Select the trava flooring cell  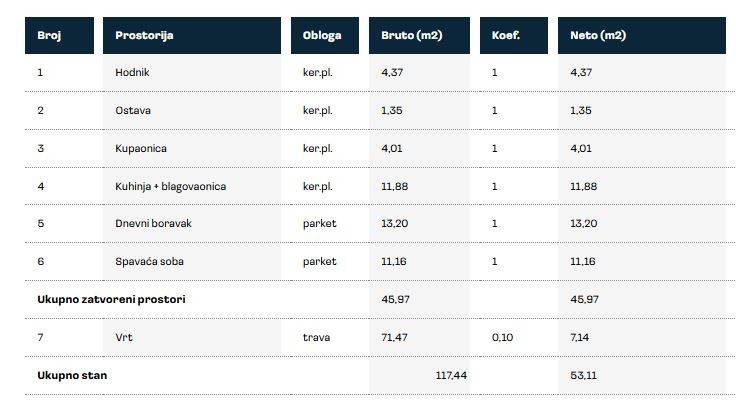pos(316,337)
